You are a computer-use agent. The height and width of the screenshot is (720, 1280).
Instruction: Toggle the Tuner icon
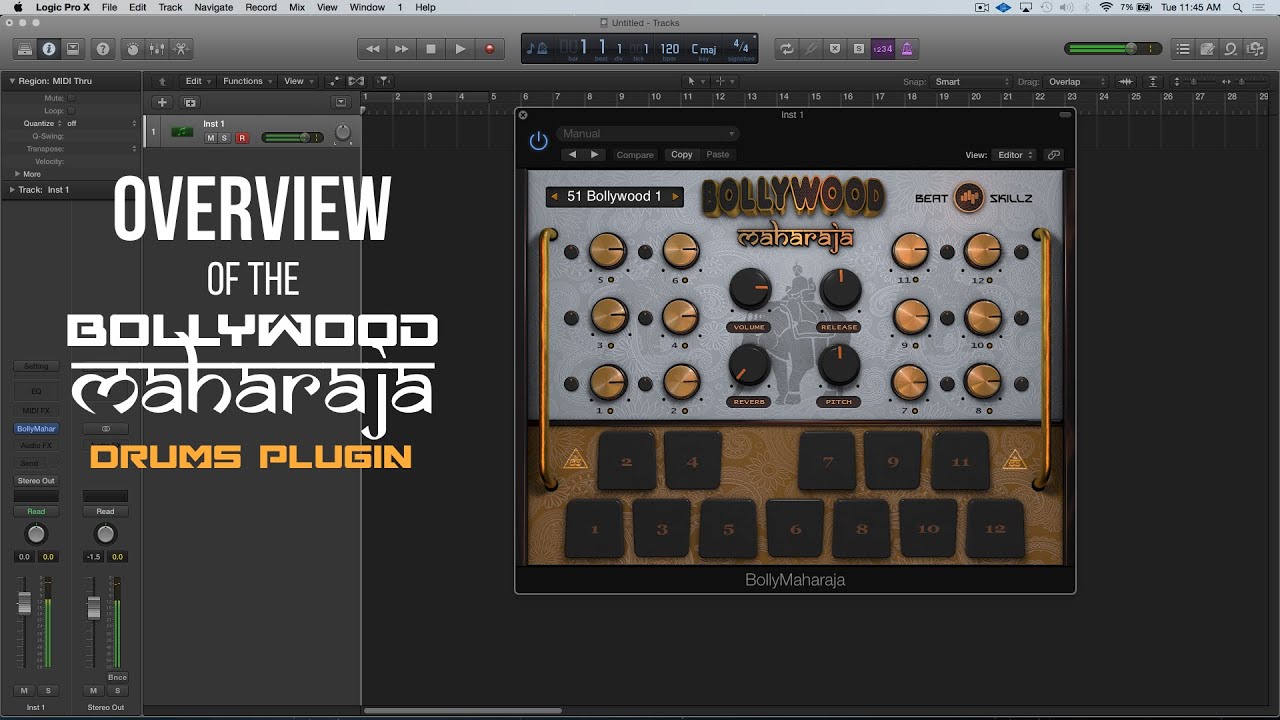[x=811, y=48]
